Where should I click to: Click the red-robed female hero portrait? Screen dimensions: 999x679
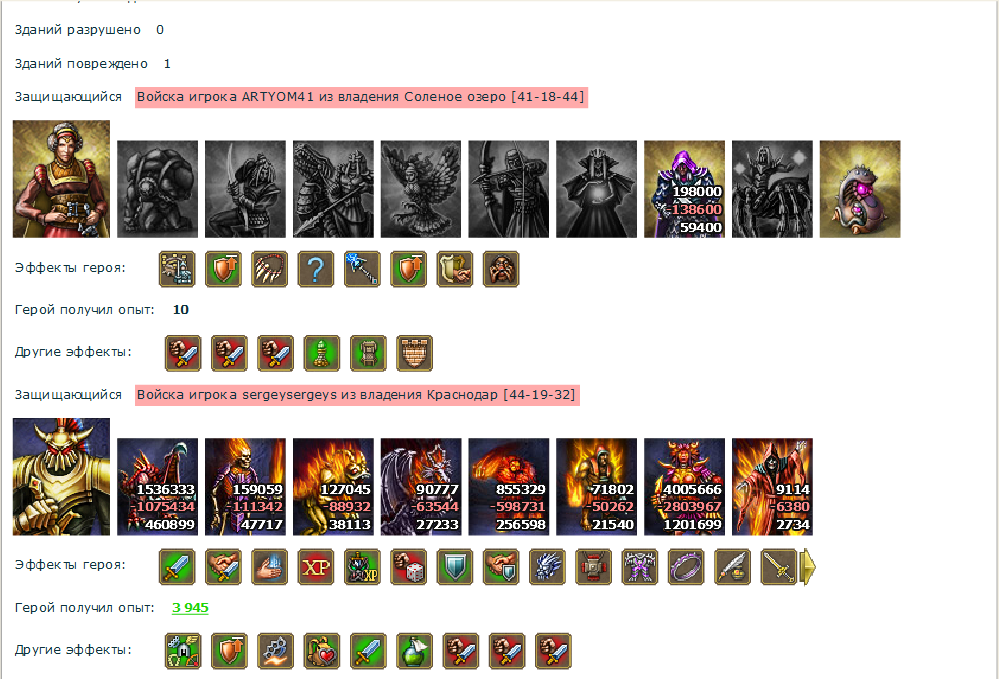pyautogui.click(x=61, y=179)
